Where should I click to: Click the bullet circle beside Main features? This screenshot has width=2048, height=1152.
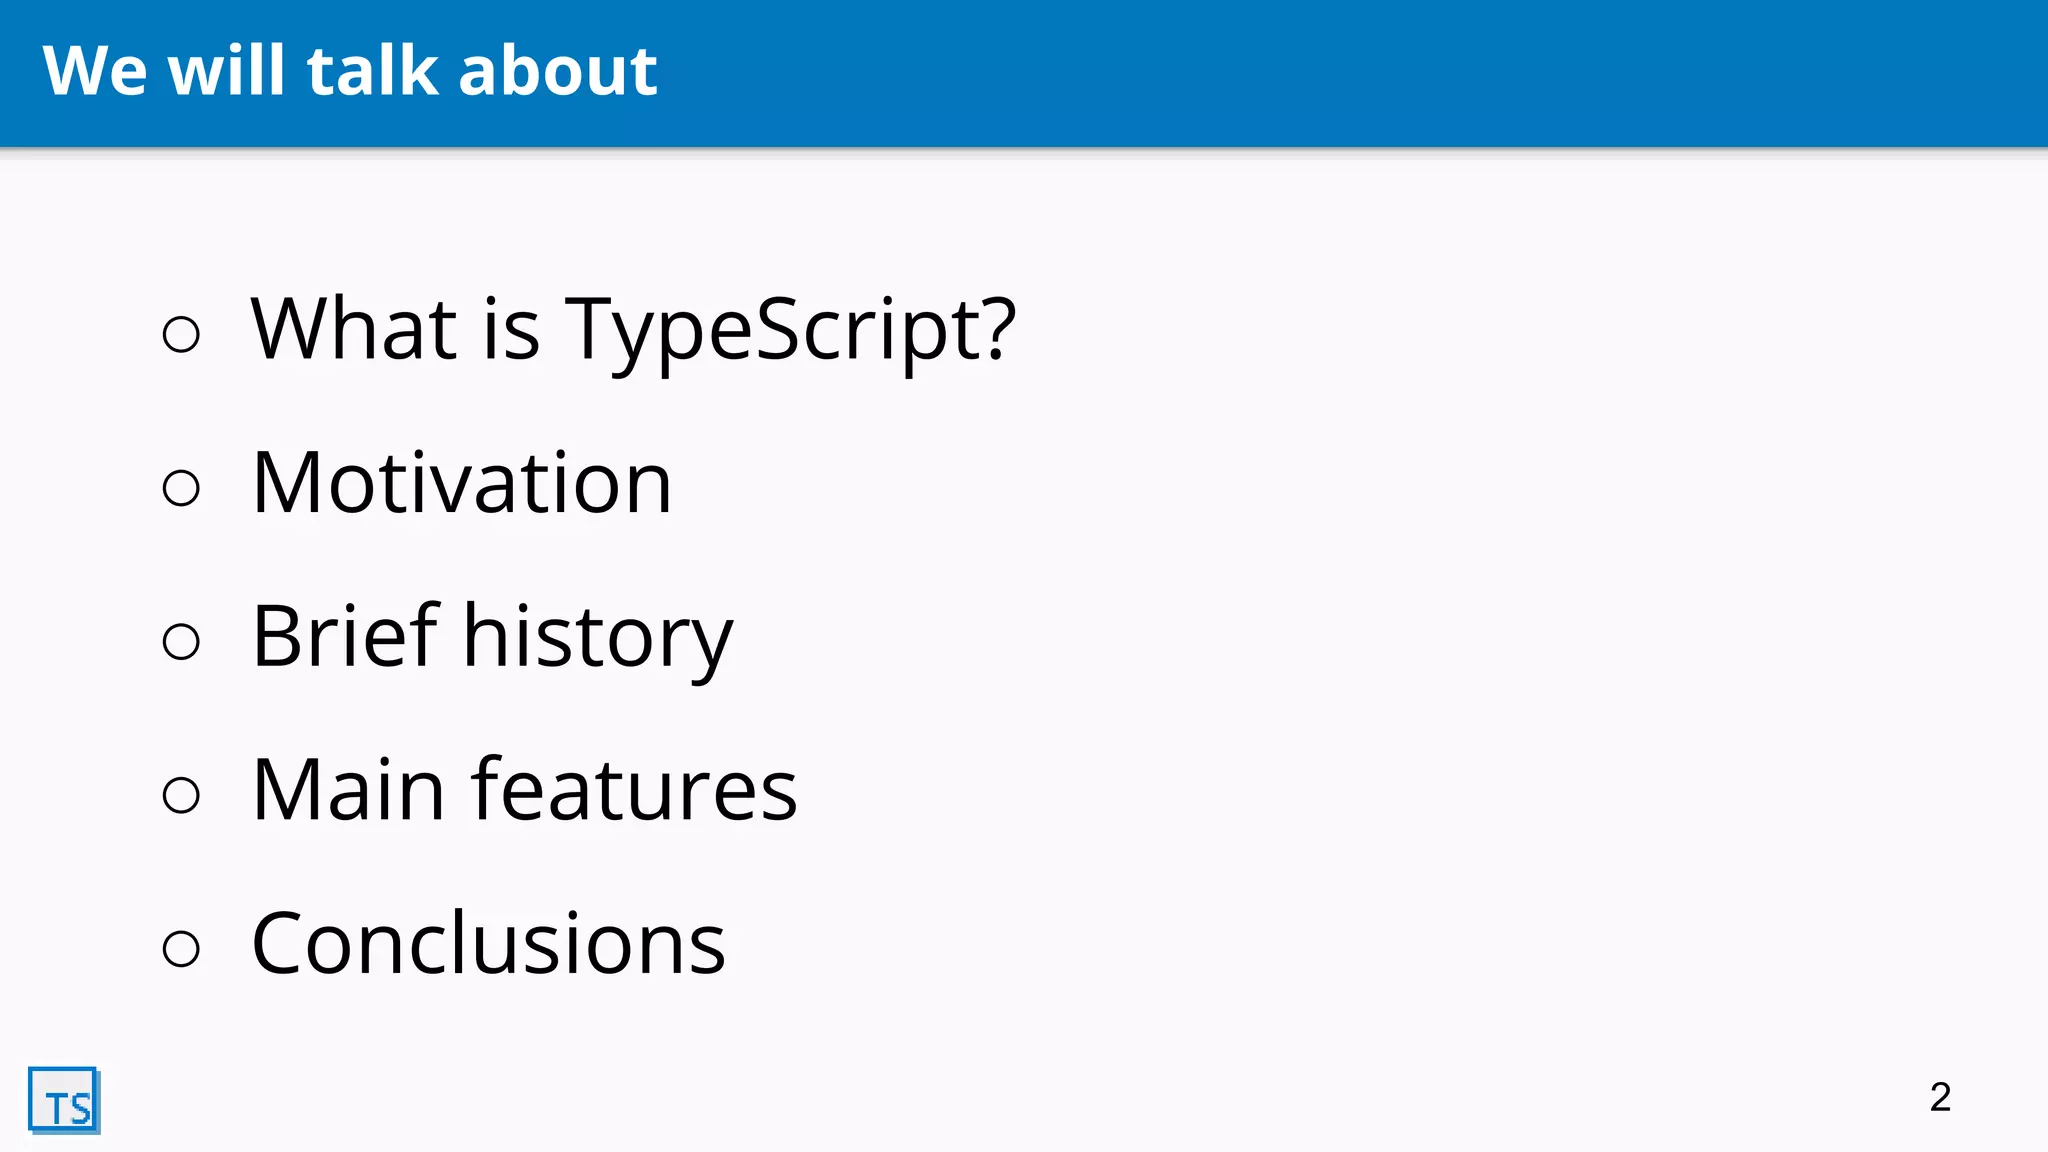pos(181,795)
